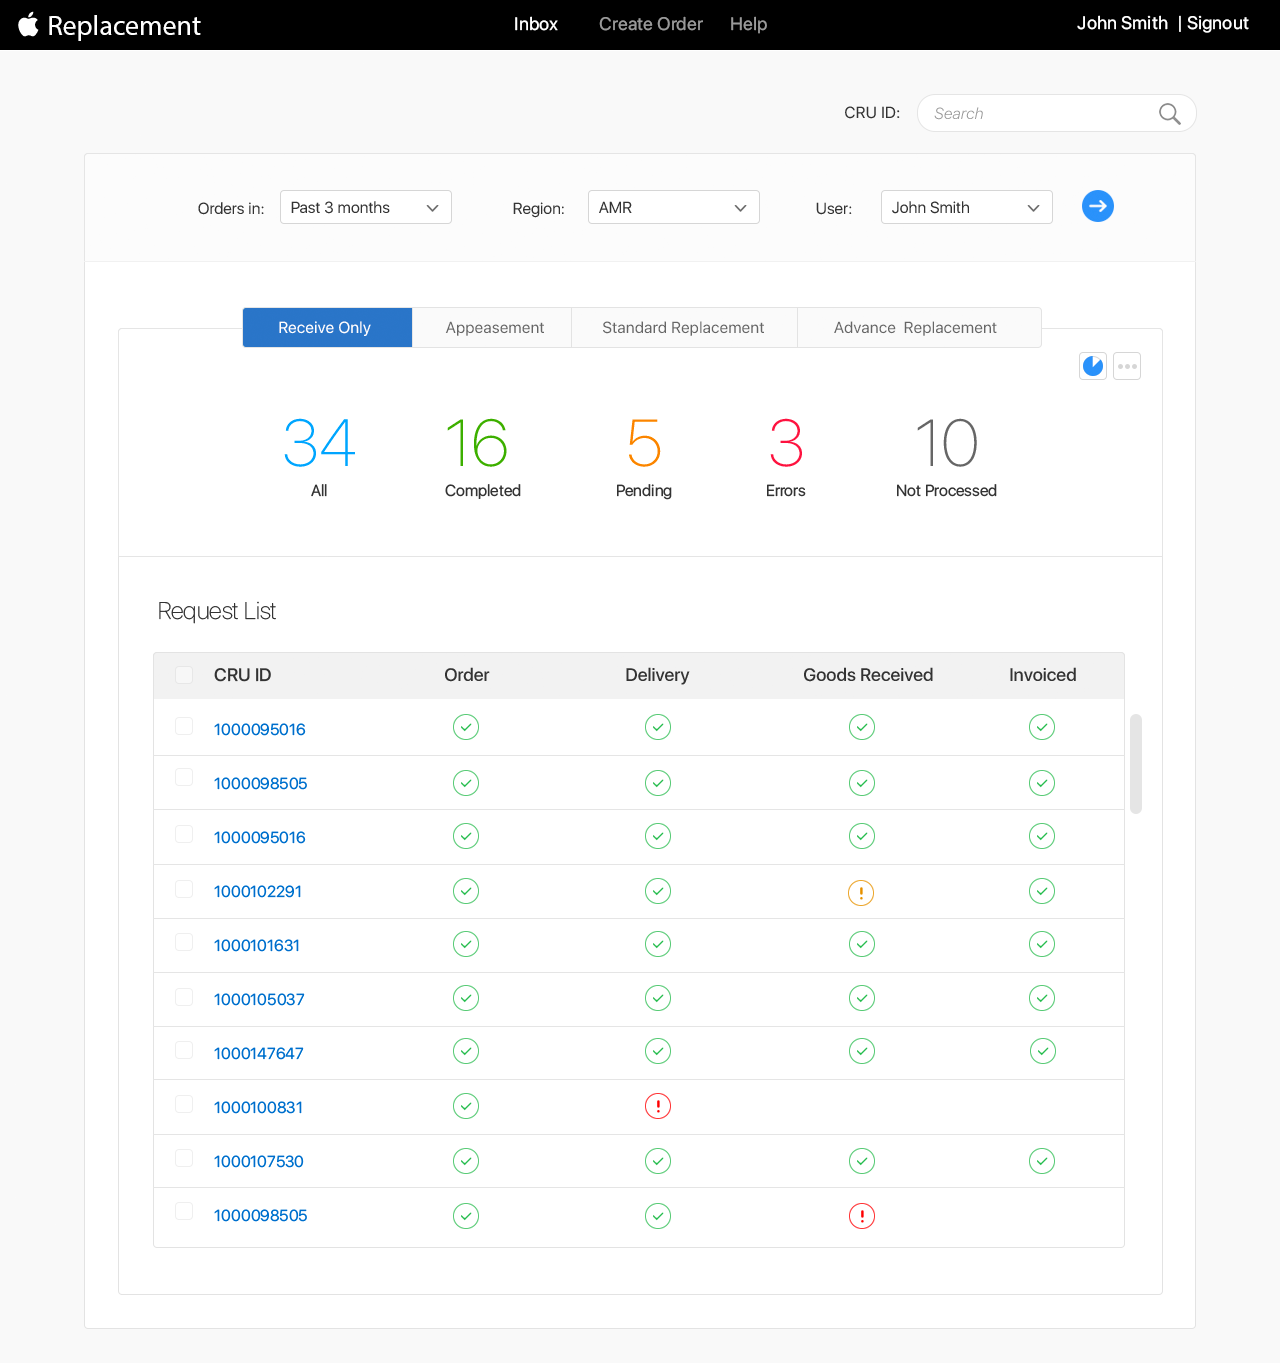Switch to the Appeasement tab
The image size is (1280, 1363).
(x=494, y=327)
